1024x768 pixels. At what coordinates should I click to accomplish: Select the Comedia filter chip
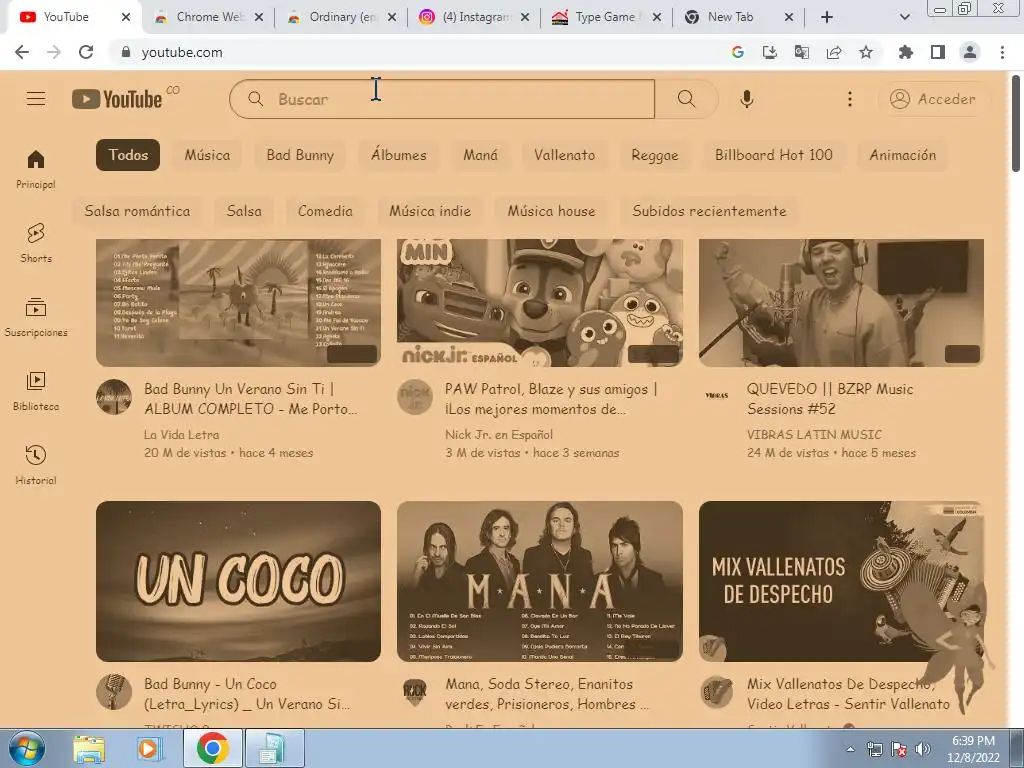click(x=325, y=211)
